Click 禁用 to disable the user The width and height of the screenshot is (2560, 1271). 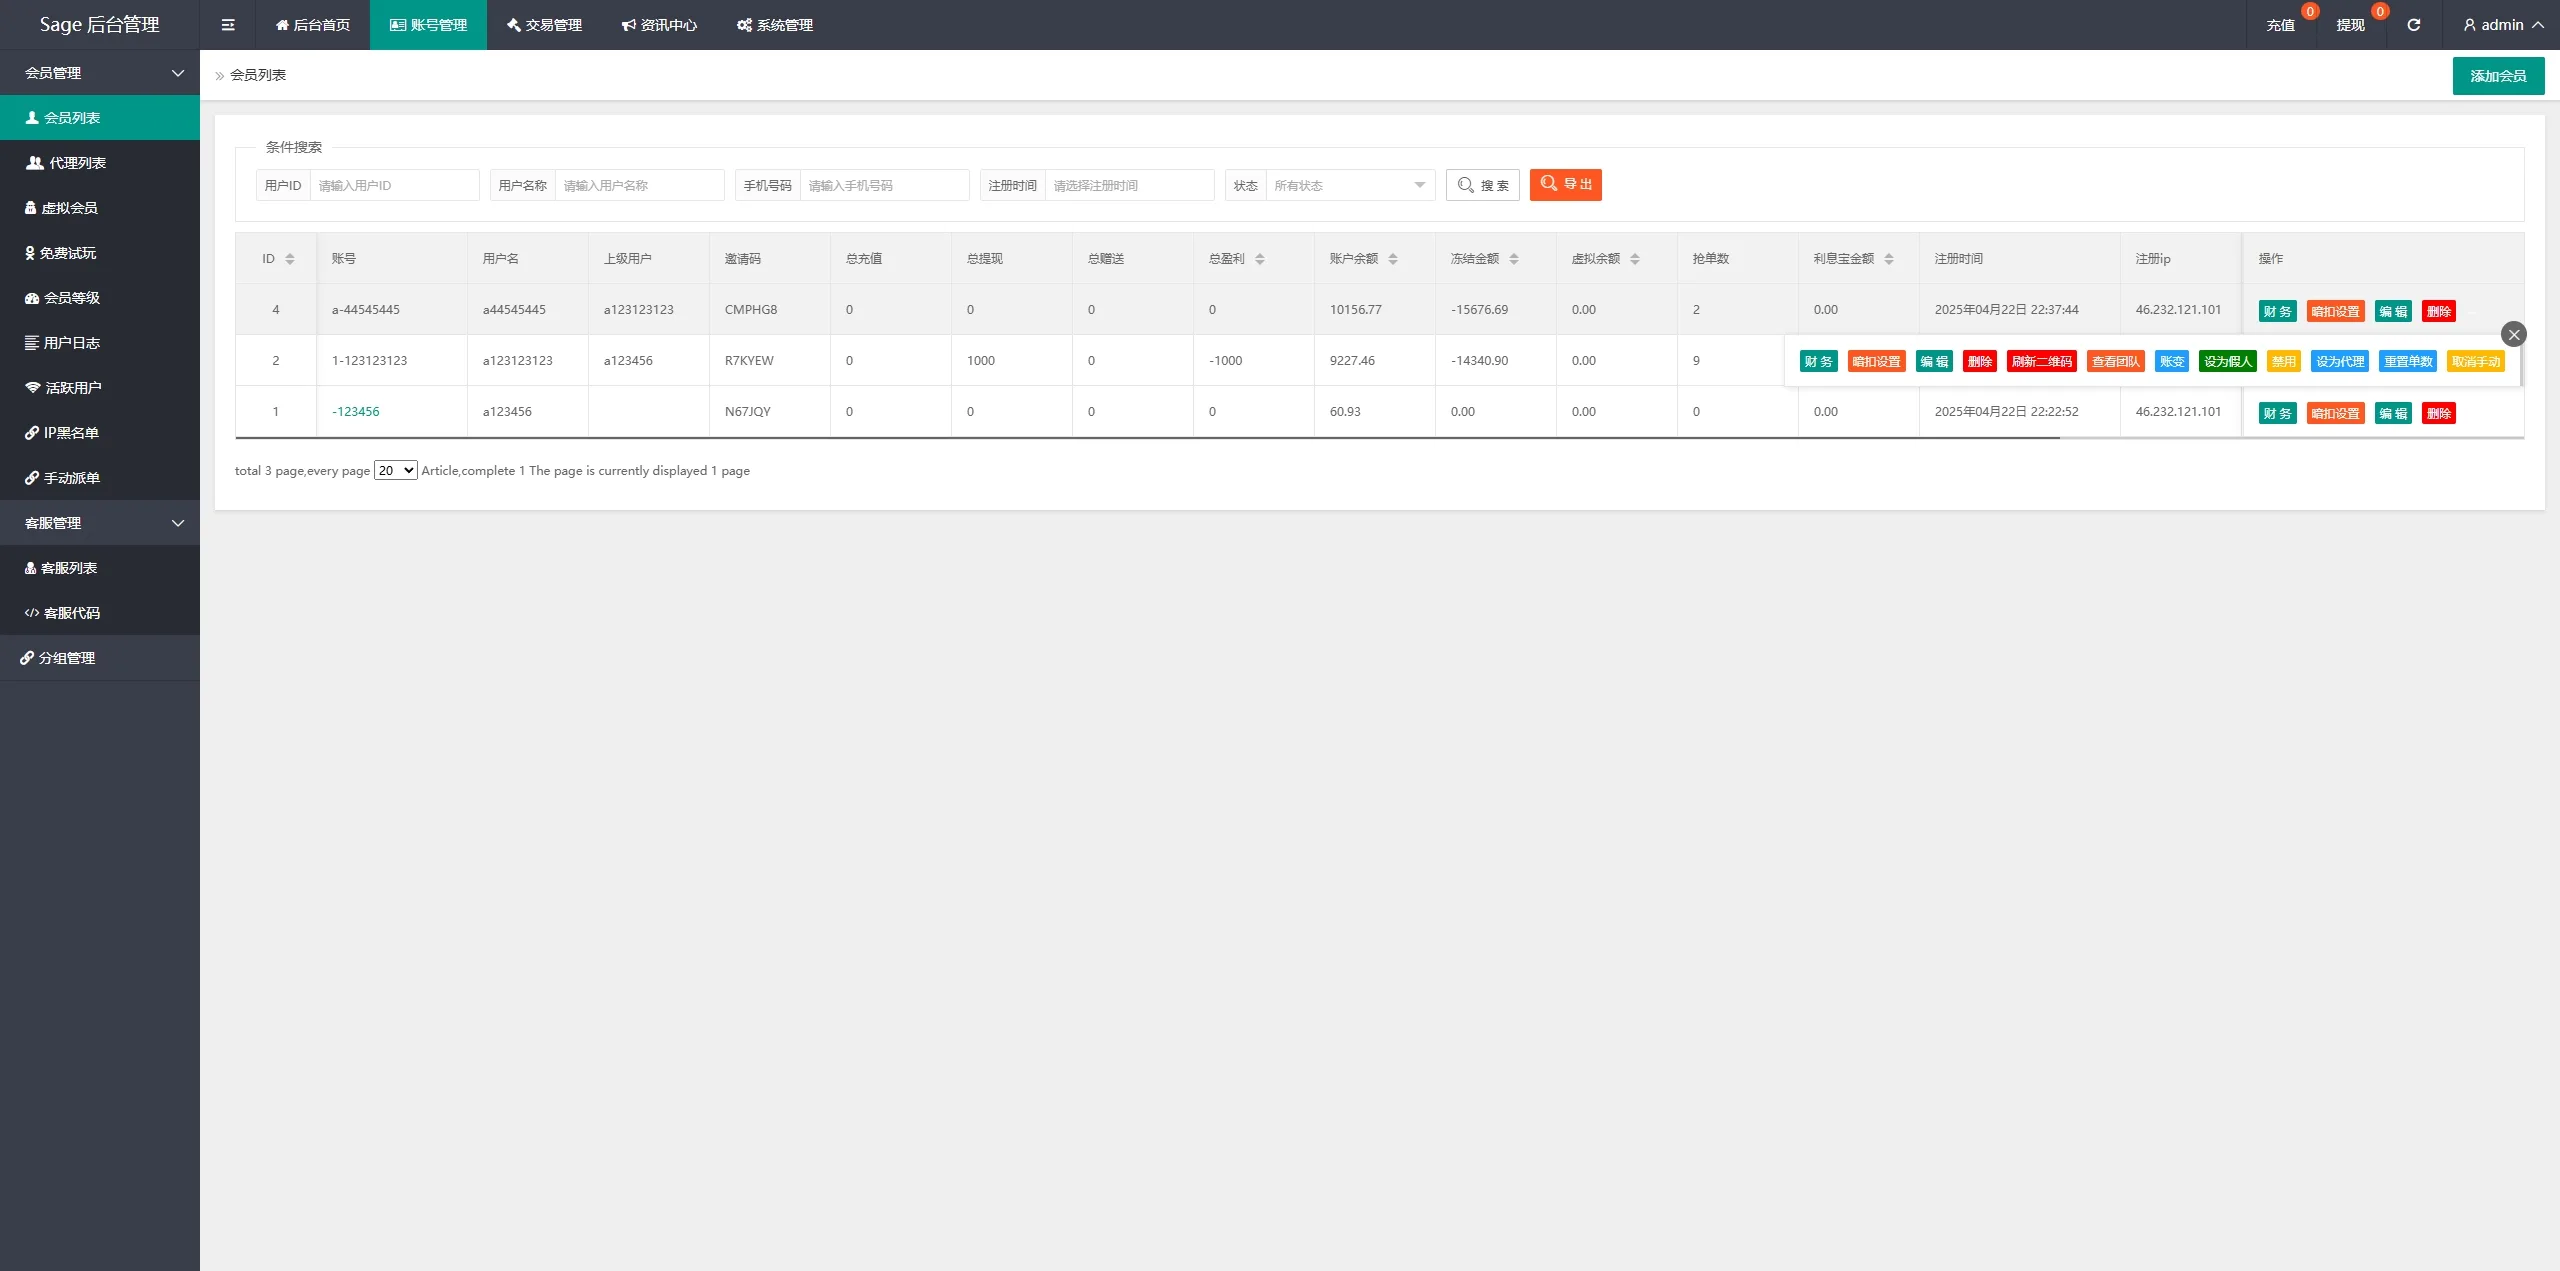(x=2283, y=362)
